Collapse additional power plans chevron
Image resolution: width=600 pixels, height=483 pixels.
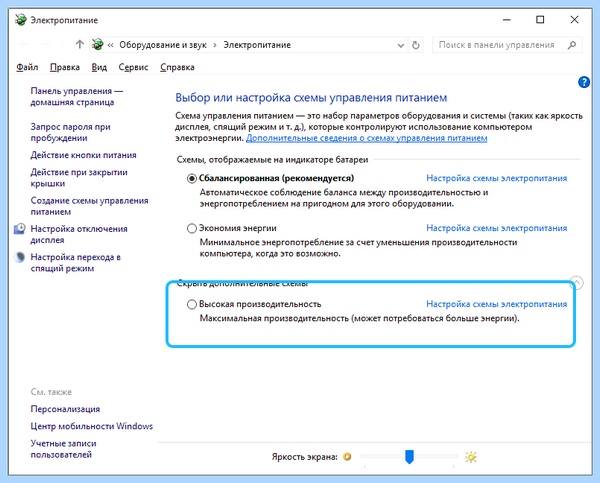577,282
